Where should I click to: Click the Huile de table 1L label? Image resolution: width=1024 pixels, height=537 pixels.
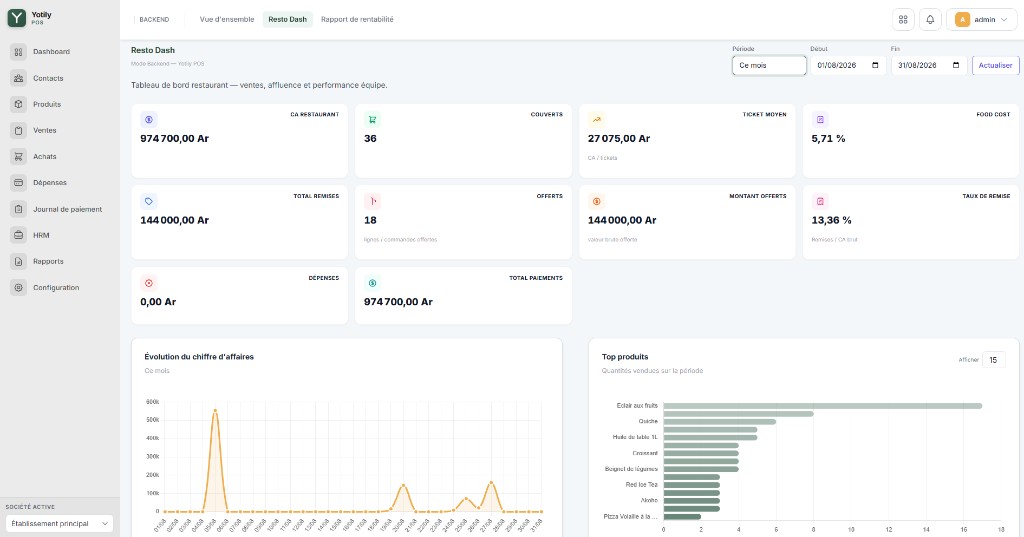pos(635,437)
